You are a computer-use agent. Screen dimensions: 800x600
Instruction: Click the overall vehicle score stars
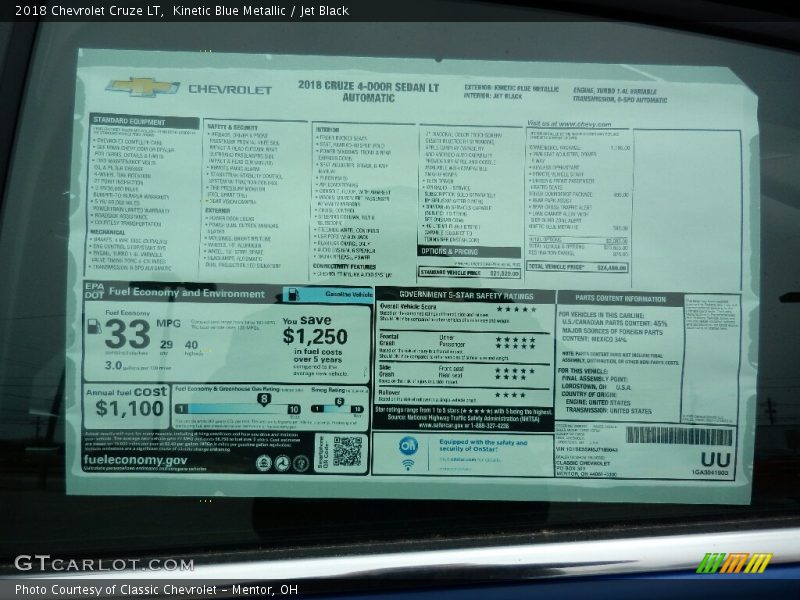point(516,309)
